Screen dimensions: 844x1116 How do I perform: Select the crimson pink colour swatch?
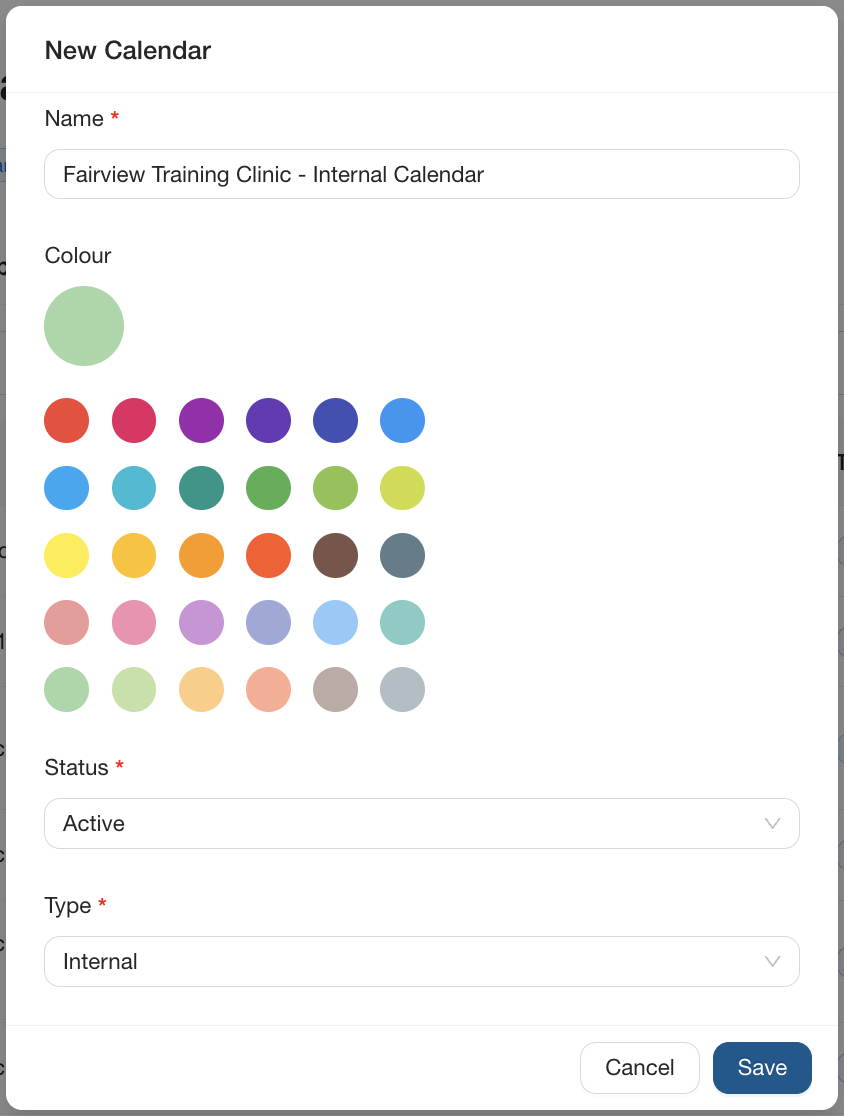point(134,420)
